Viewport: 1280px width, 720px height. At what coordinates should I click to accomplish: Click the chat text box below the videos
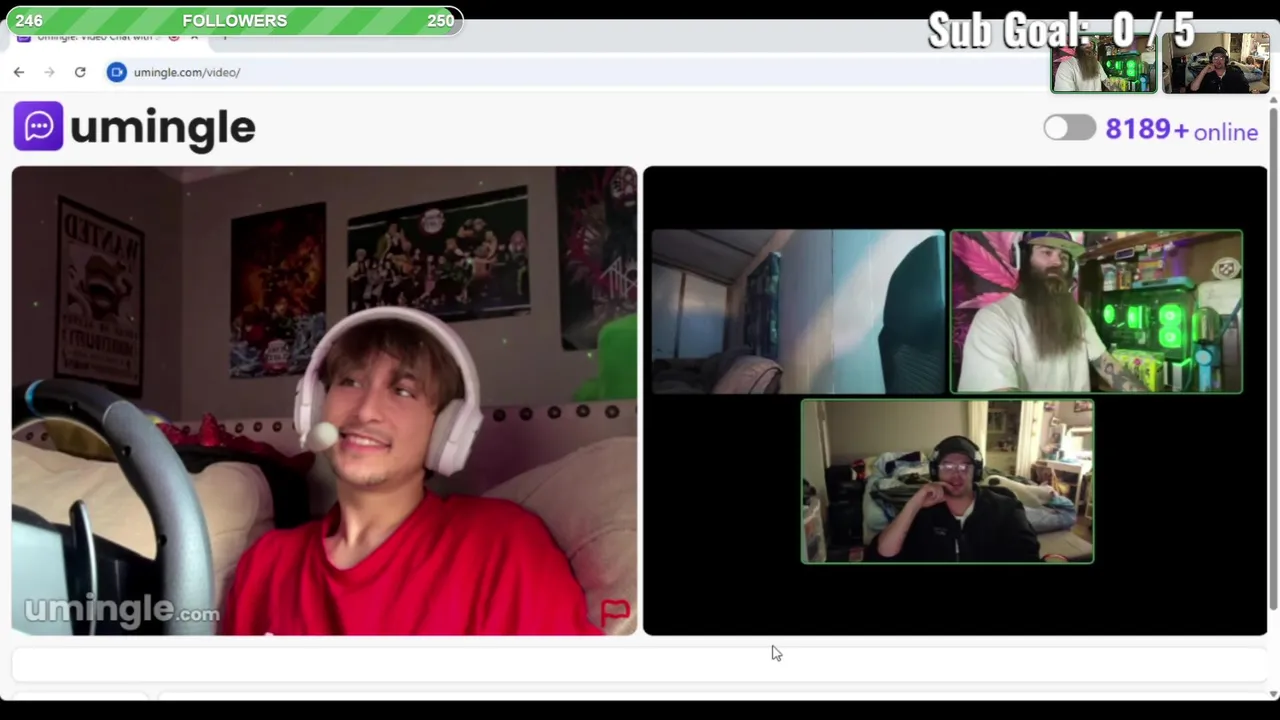(x=640, y=664)
